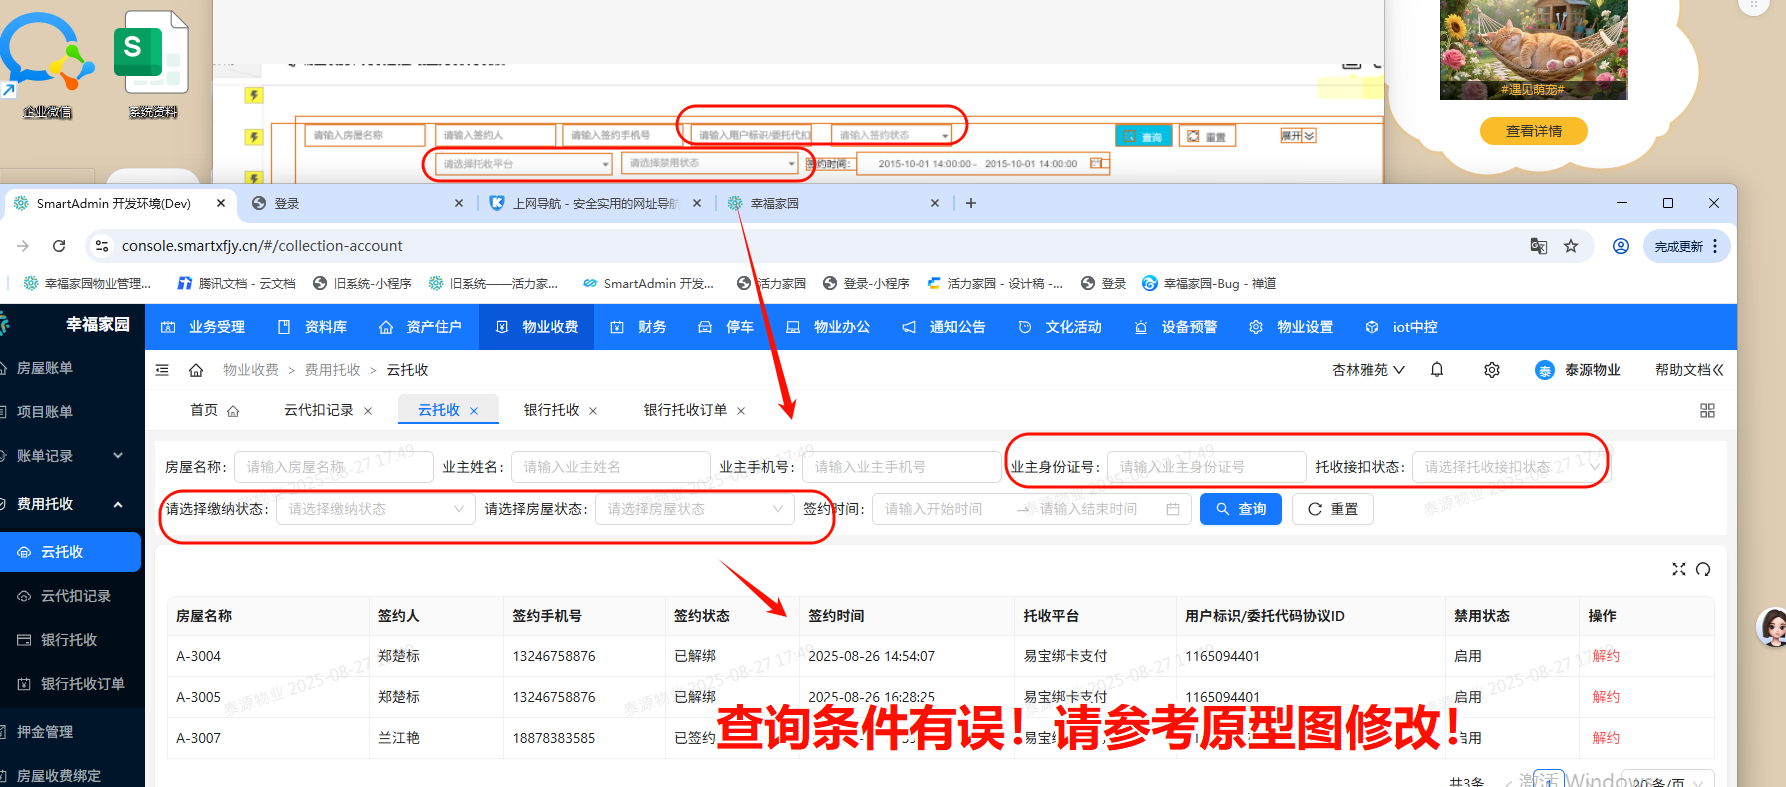Open the settings gear icon in header
The height and width of the screenshot is (787, 1786).
click(x=1492, y=370)
